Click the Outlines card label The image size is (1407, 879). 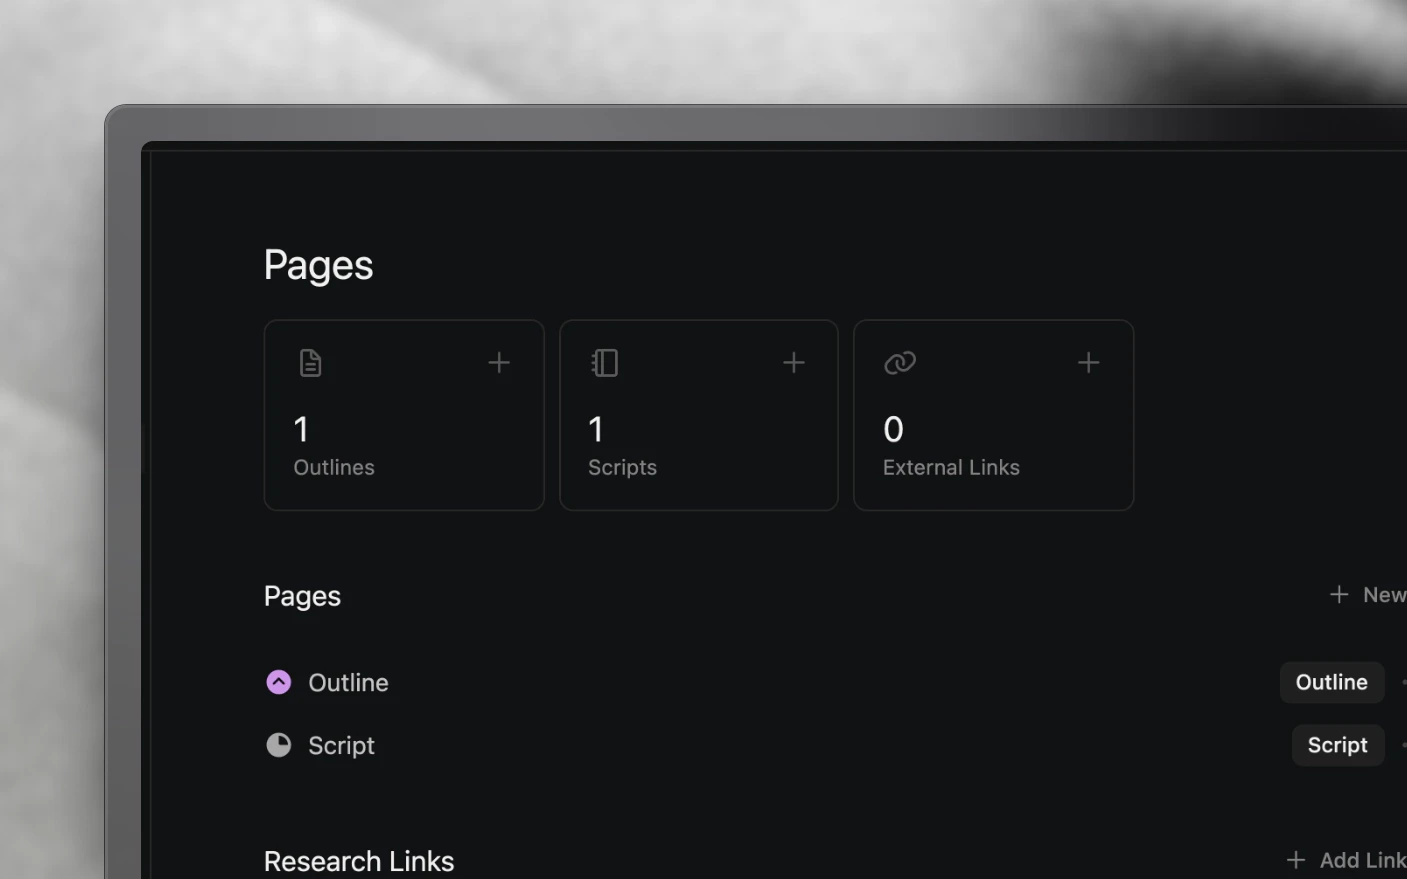click(334, 468)
